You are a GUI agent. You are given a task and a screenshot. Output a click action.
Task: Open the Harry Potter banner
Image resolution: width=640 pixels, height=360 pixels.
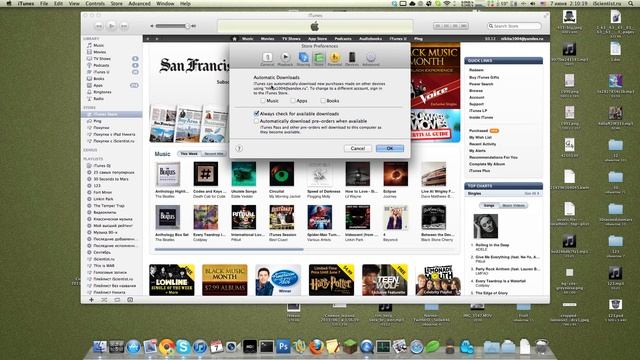[331, 280]
